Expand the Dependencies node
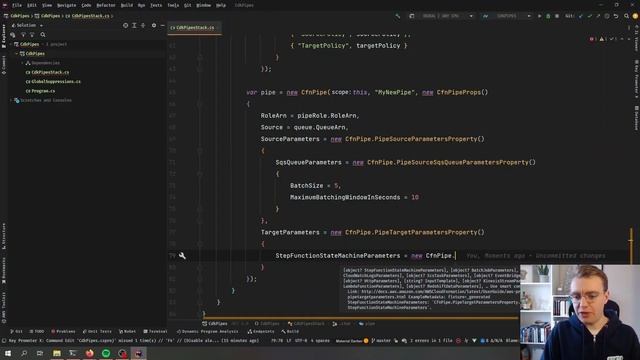The image size is (640, 360). [x=22, y=63]
